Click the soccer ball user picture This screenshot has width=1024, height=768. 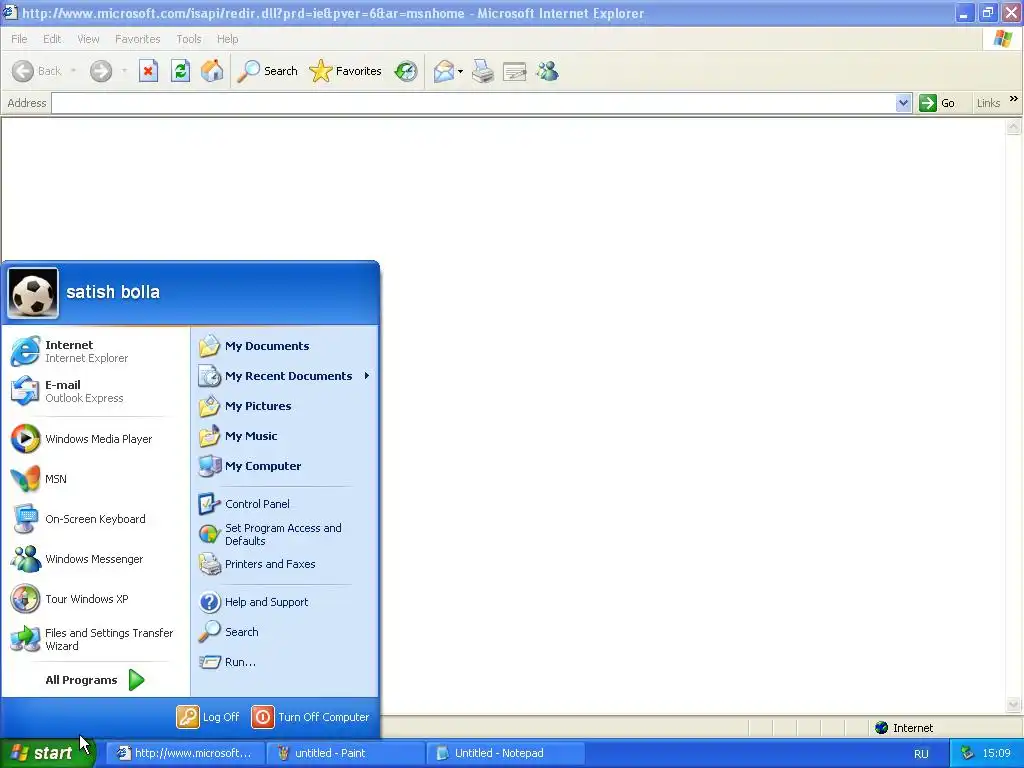(33, 293)
